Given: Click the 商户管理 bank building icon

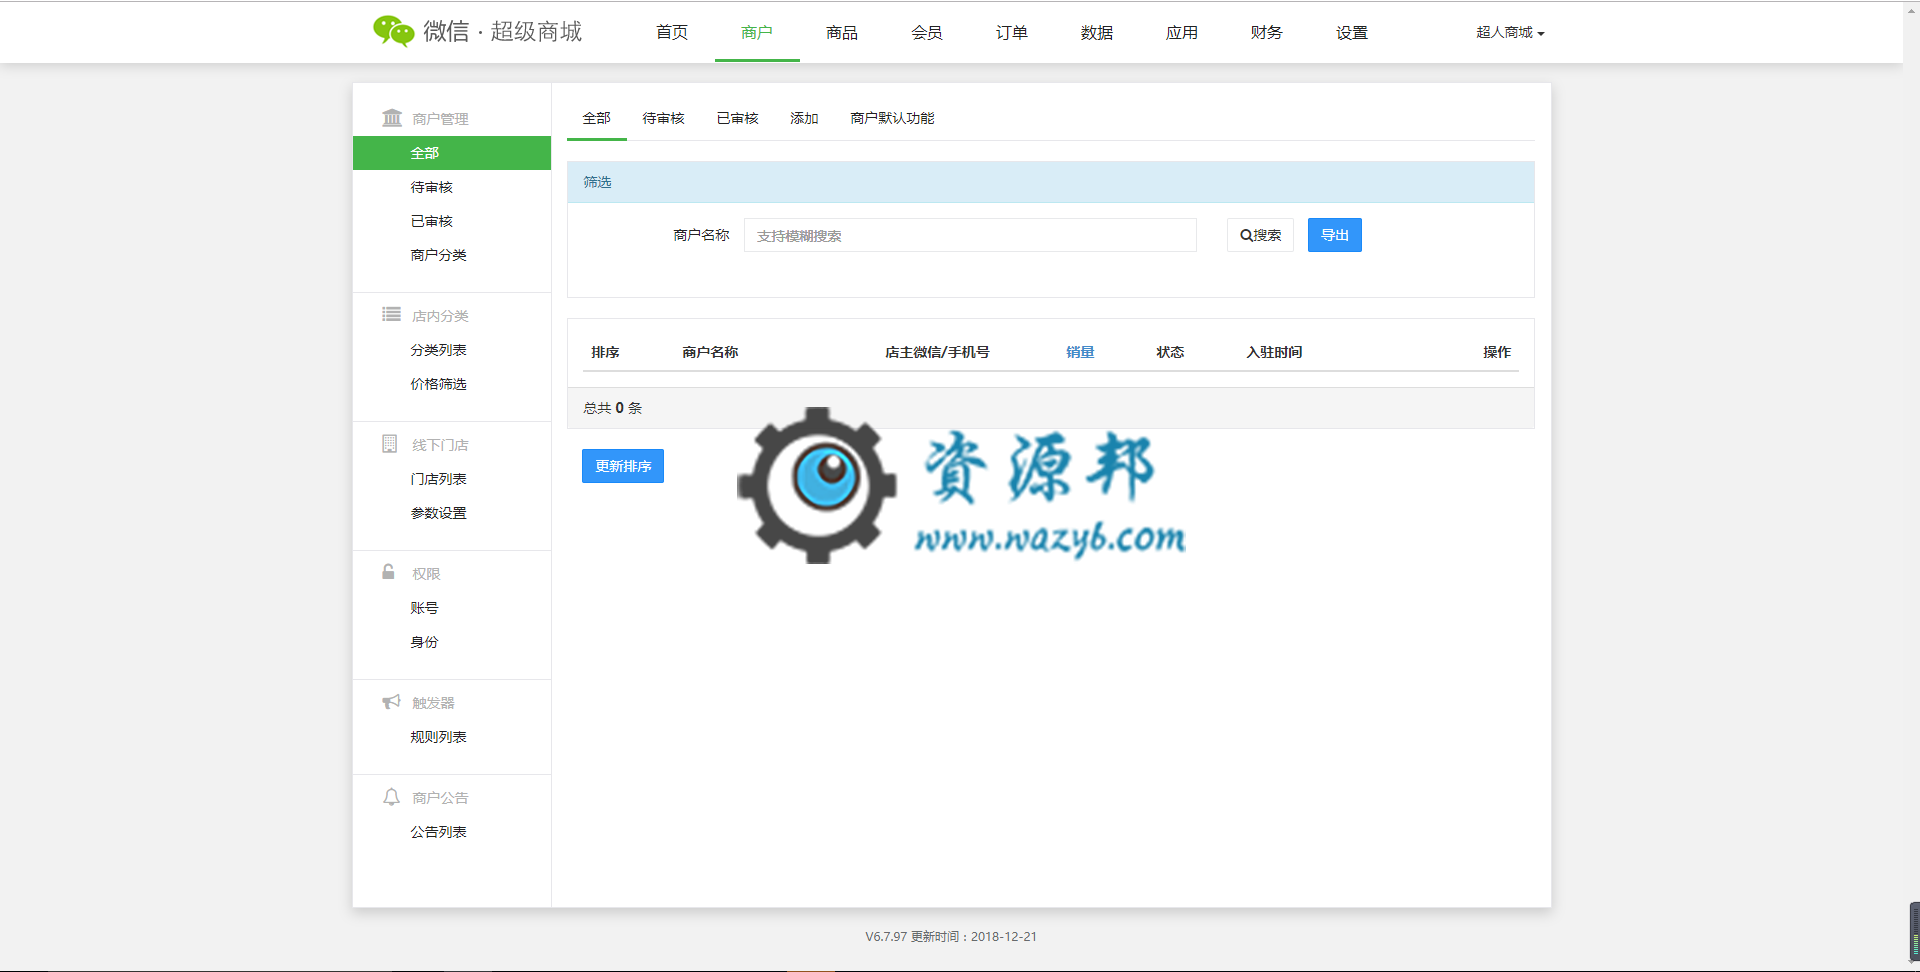Looking at the screenshot, I should pos(392,118).
